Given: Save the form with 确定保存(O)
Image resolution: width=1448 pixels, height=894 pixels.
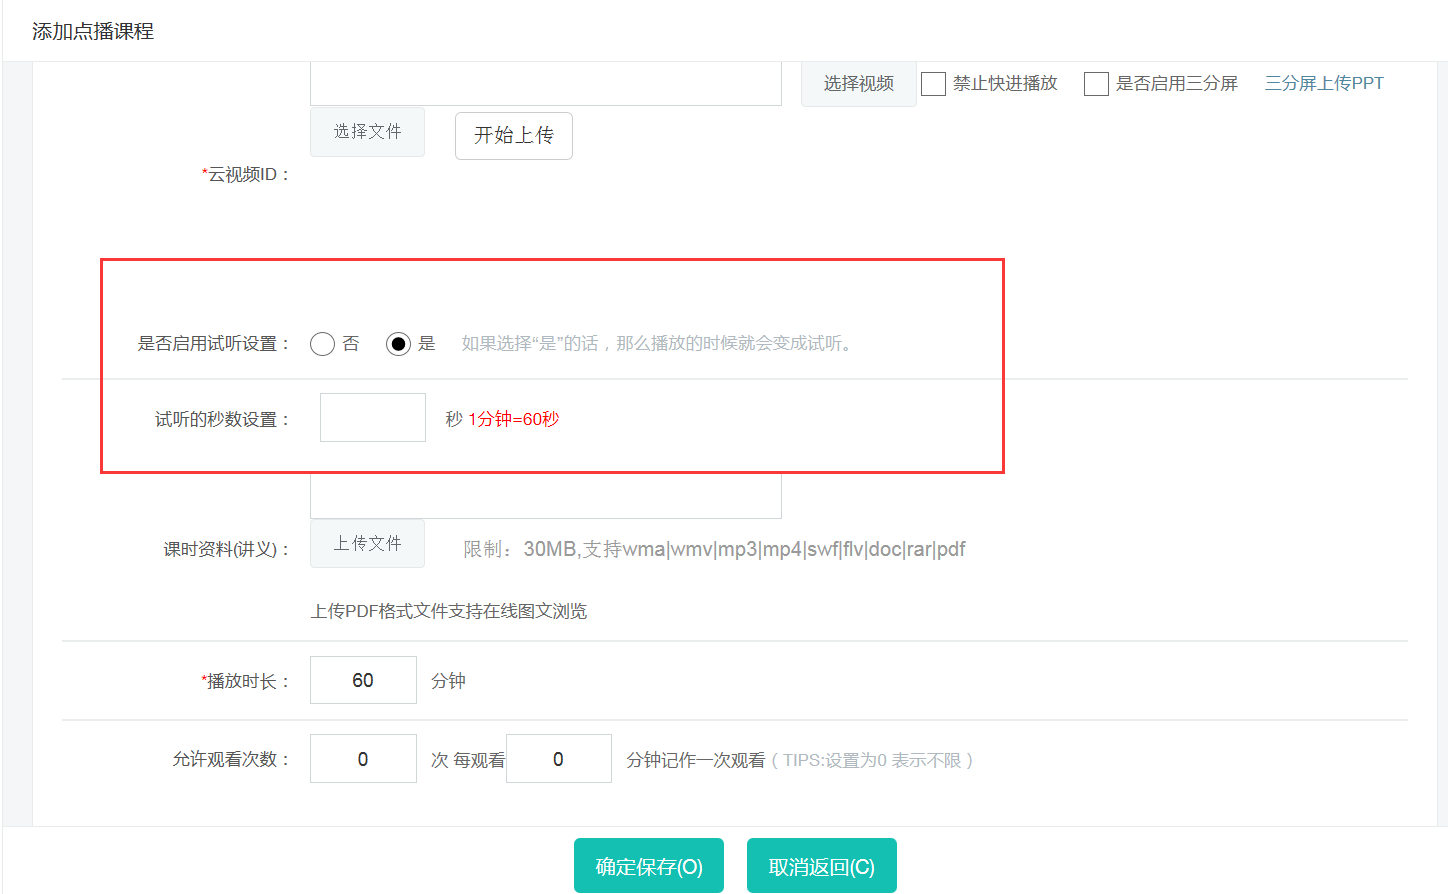Looking at the screenshot, I should (648, 866).
